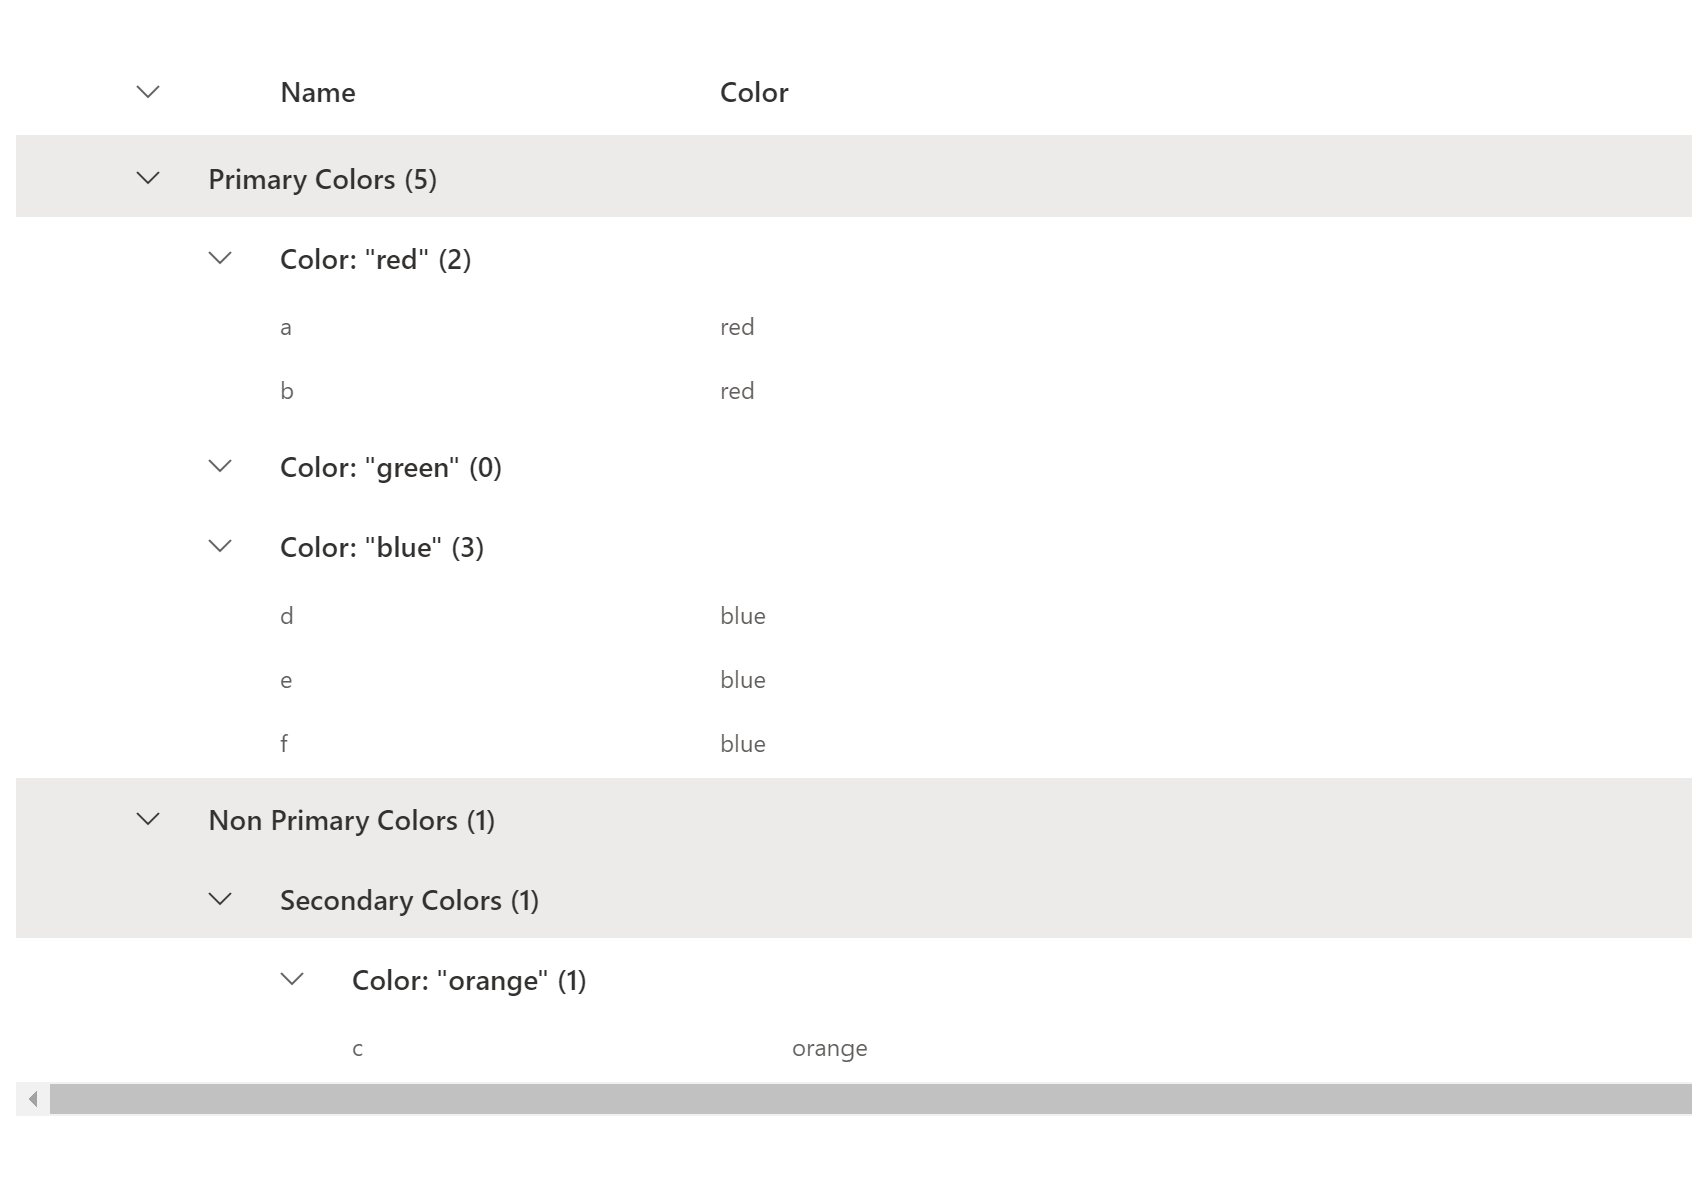Collapse the Primary Colors group chevron
1692x1184 pixels.
click(147, 178)
